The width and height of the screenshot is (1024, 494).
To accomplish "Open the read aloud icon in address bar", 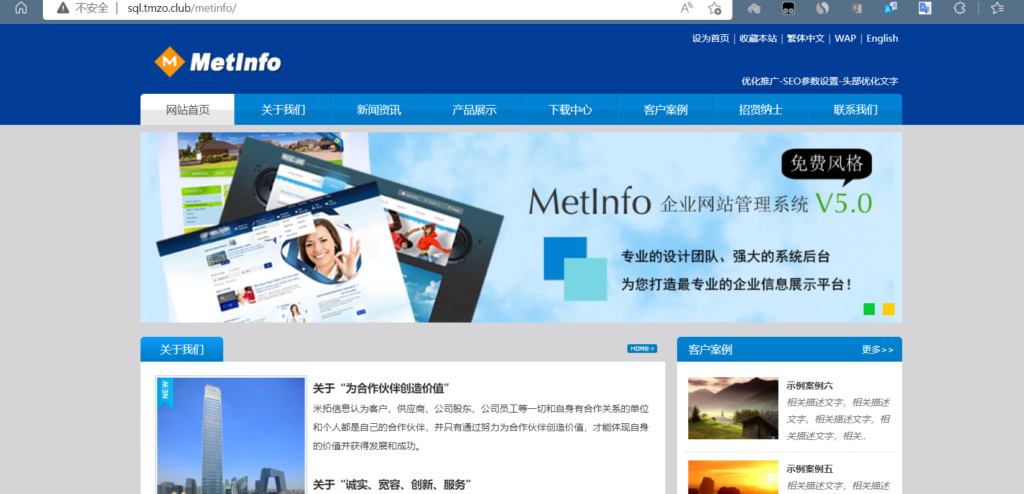I will coord(686,8).
